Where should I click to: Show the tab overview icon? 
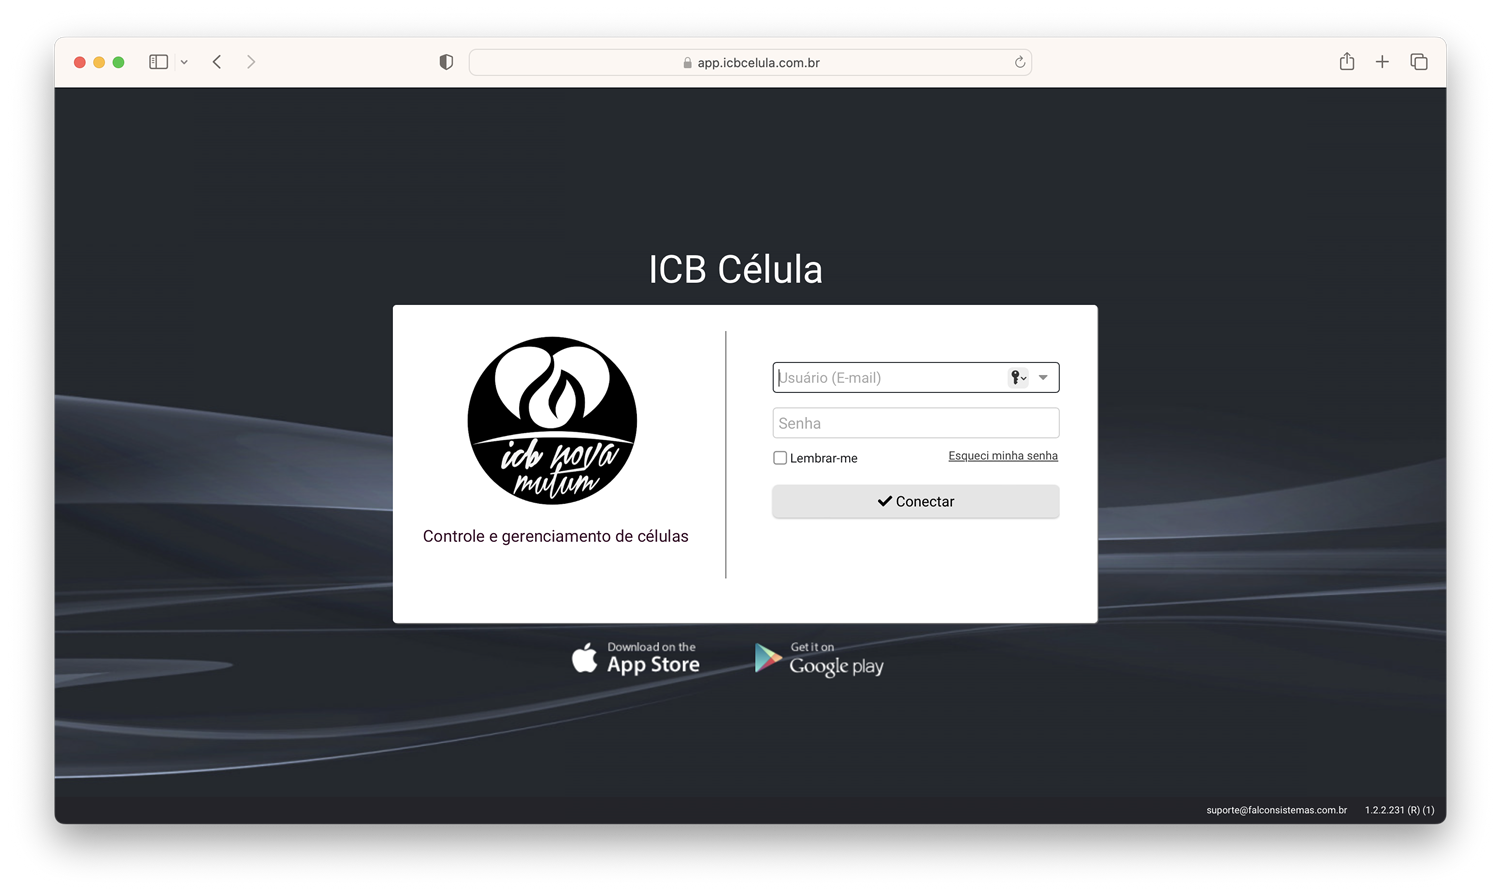[x=1419, y=62]
